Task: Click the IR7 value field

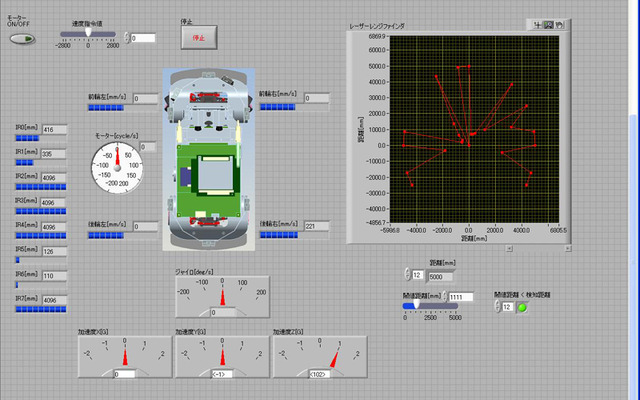Action: (x=55, y=300)
